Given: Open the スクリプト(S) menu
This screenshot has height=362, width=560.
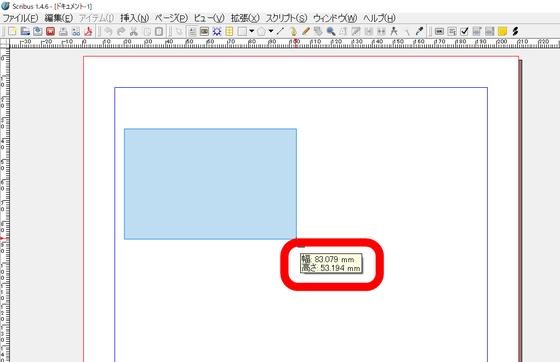Looking at the screenshot, I should click(x=286, y=18).
